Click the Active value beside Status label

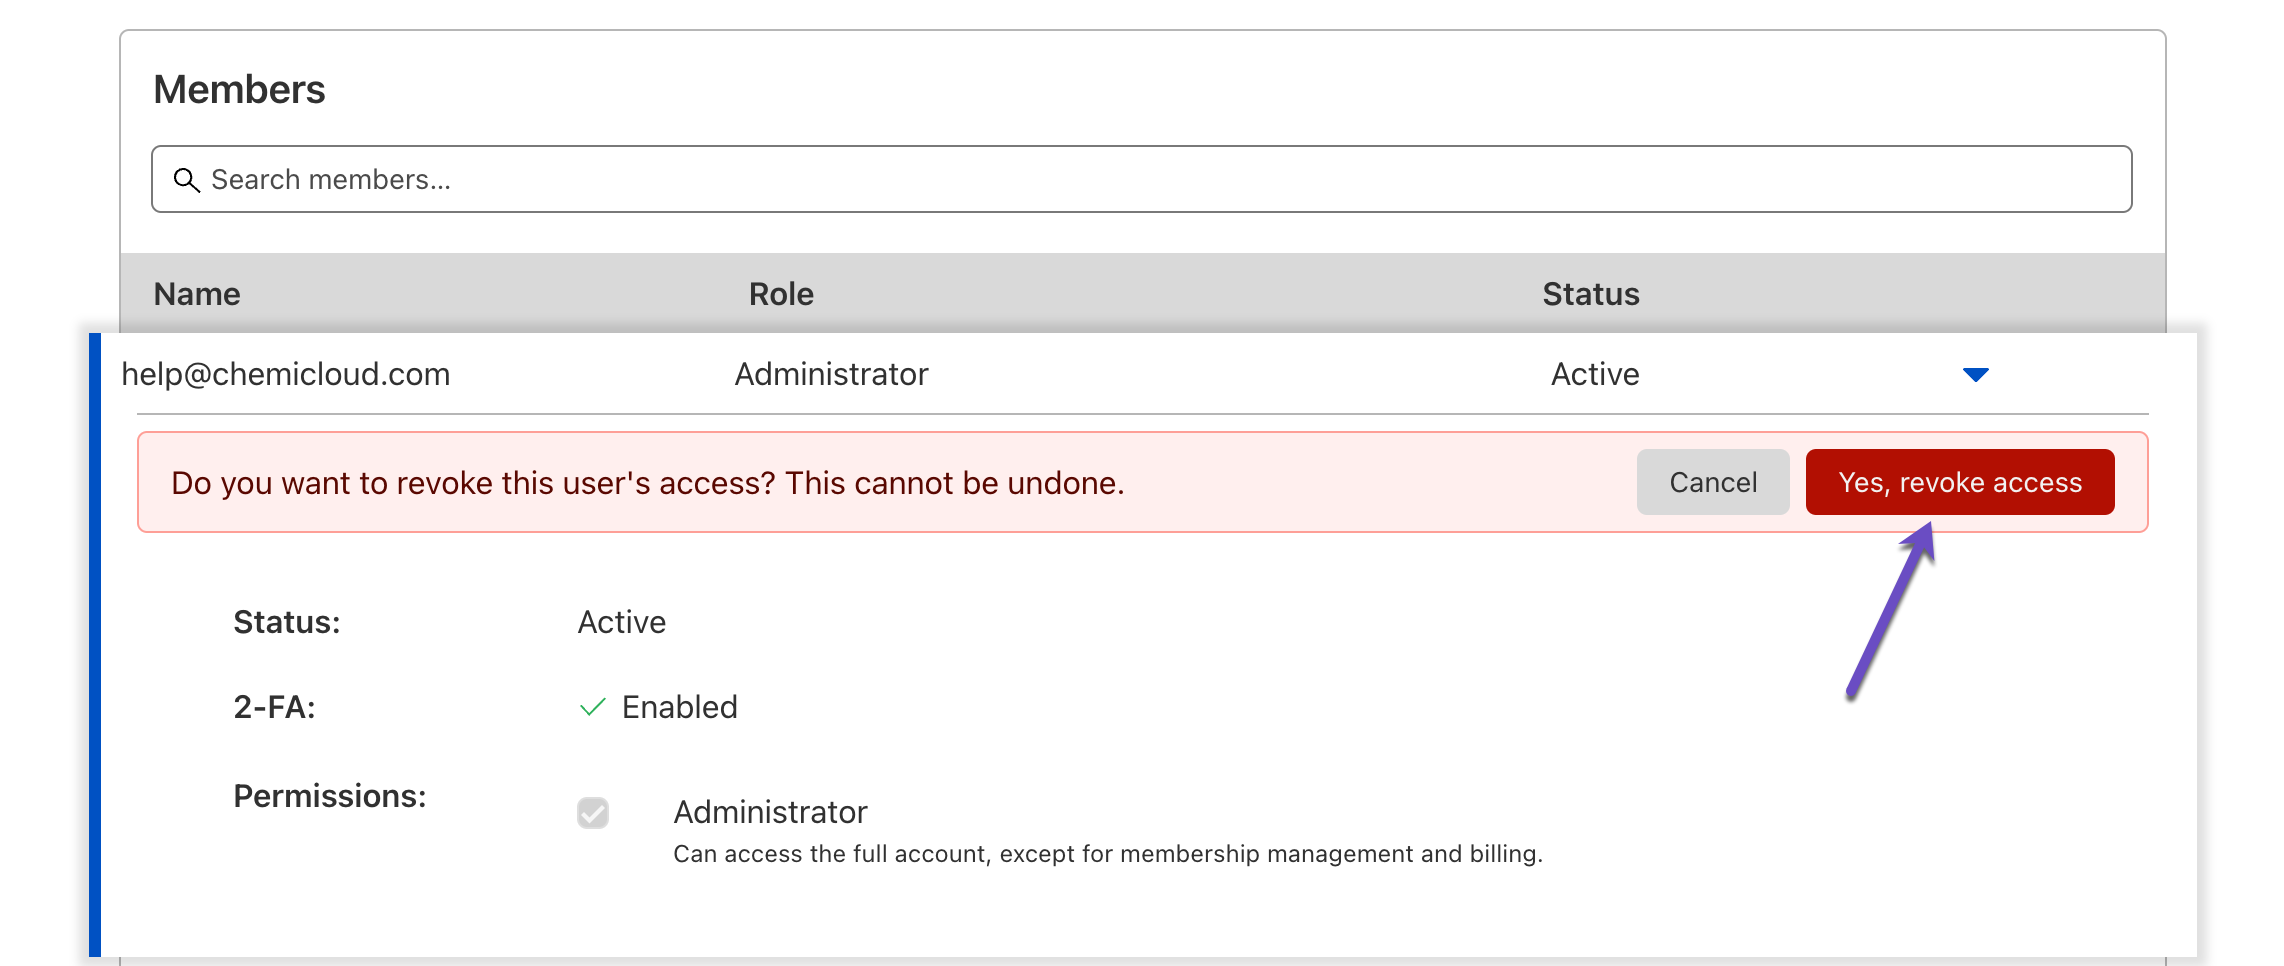click(621, 622)
